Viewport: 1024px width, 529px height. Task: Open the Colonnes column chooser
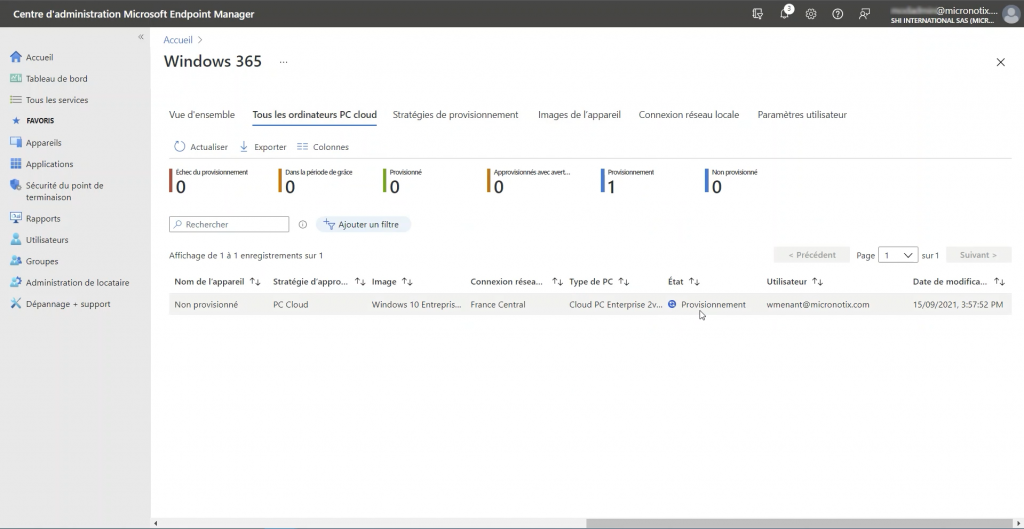pos(323,147)
